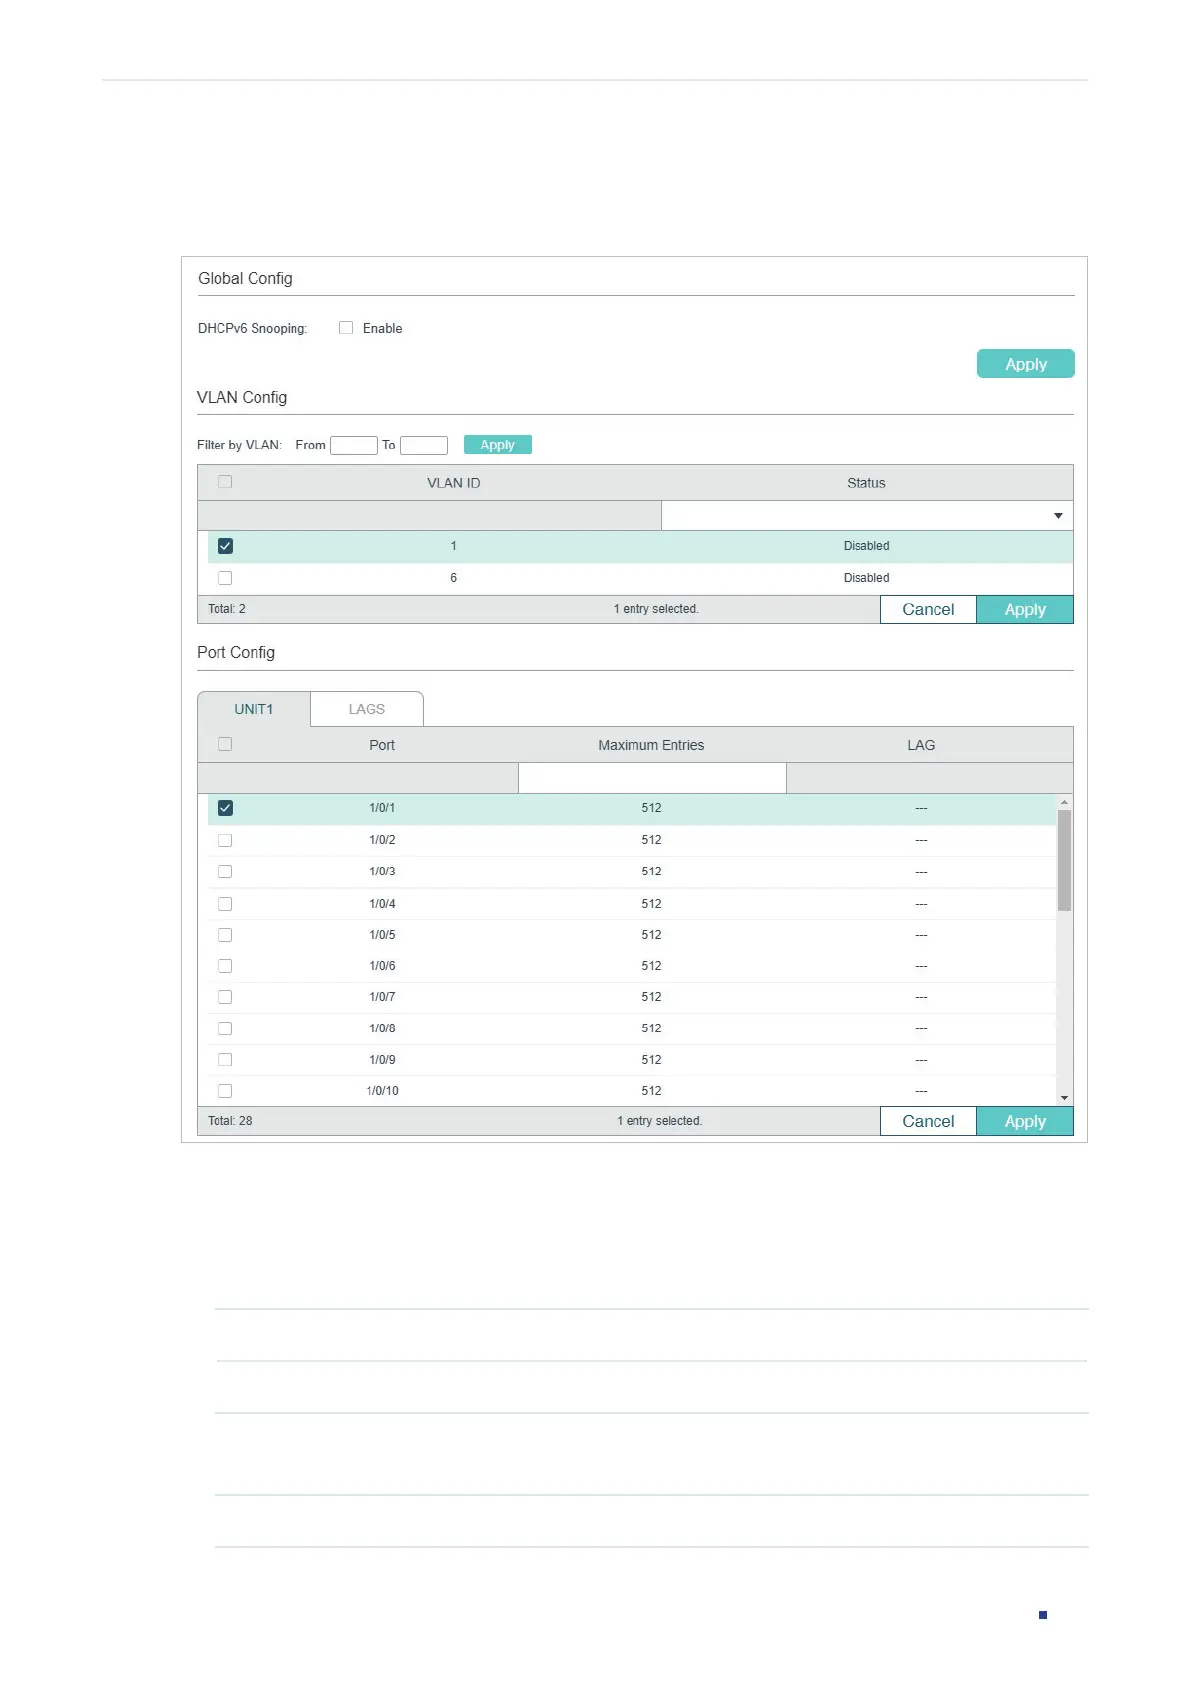Click the Status column header
Screen dimensions: 1191x1684
[866, 483]
